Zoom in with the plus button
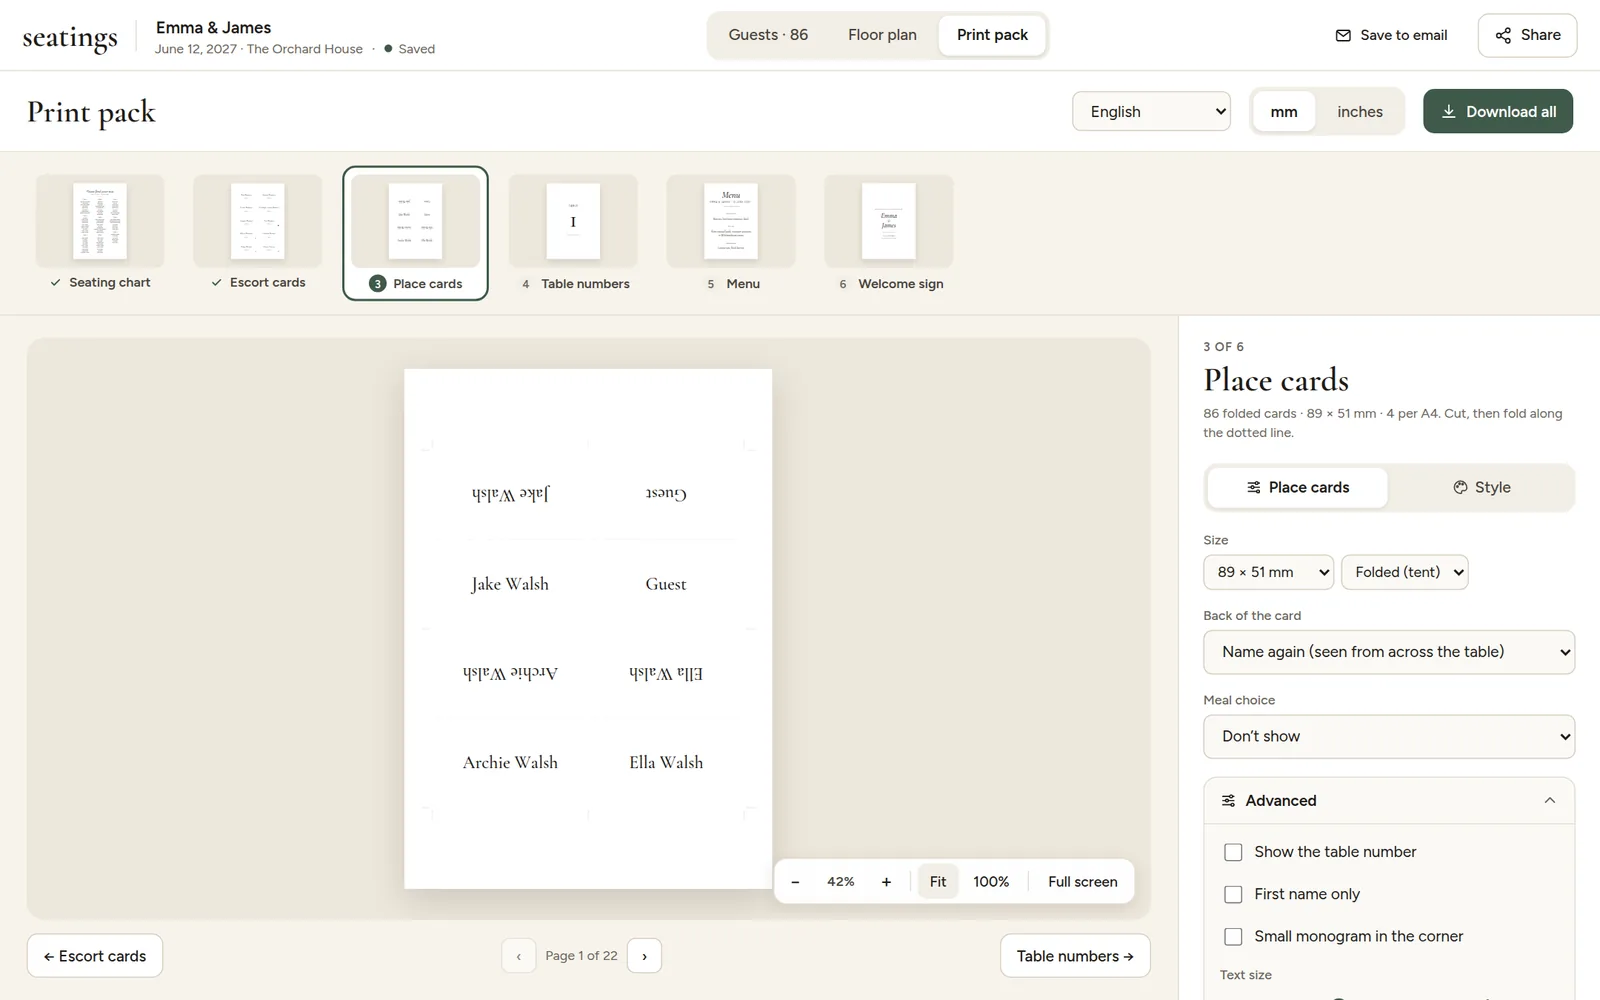The image size is (1600, 1000). click(x=886, y=882)
